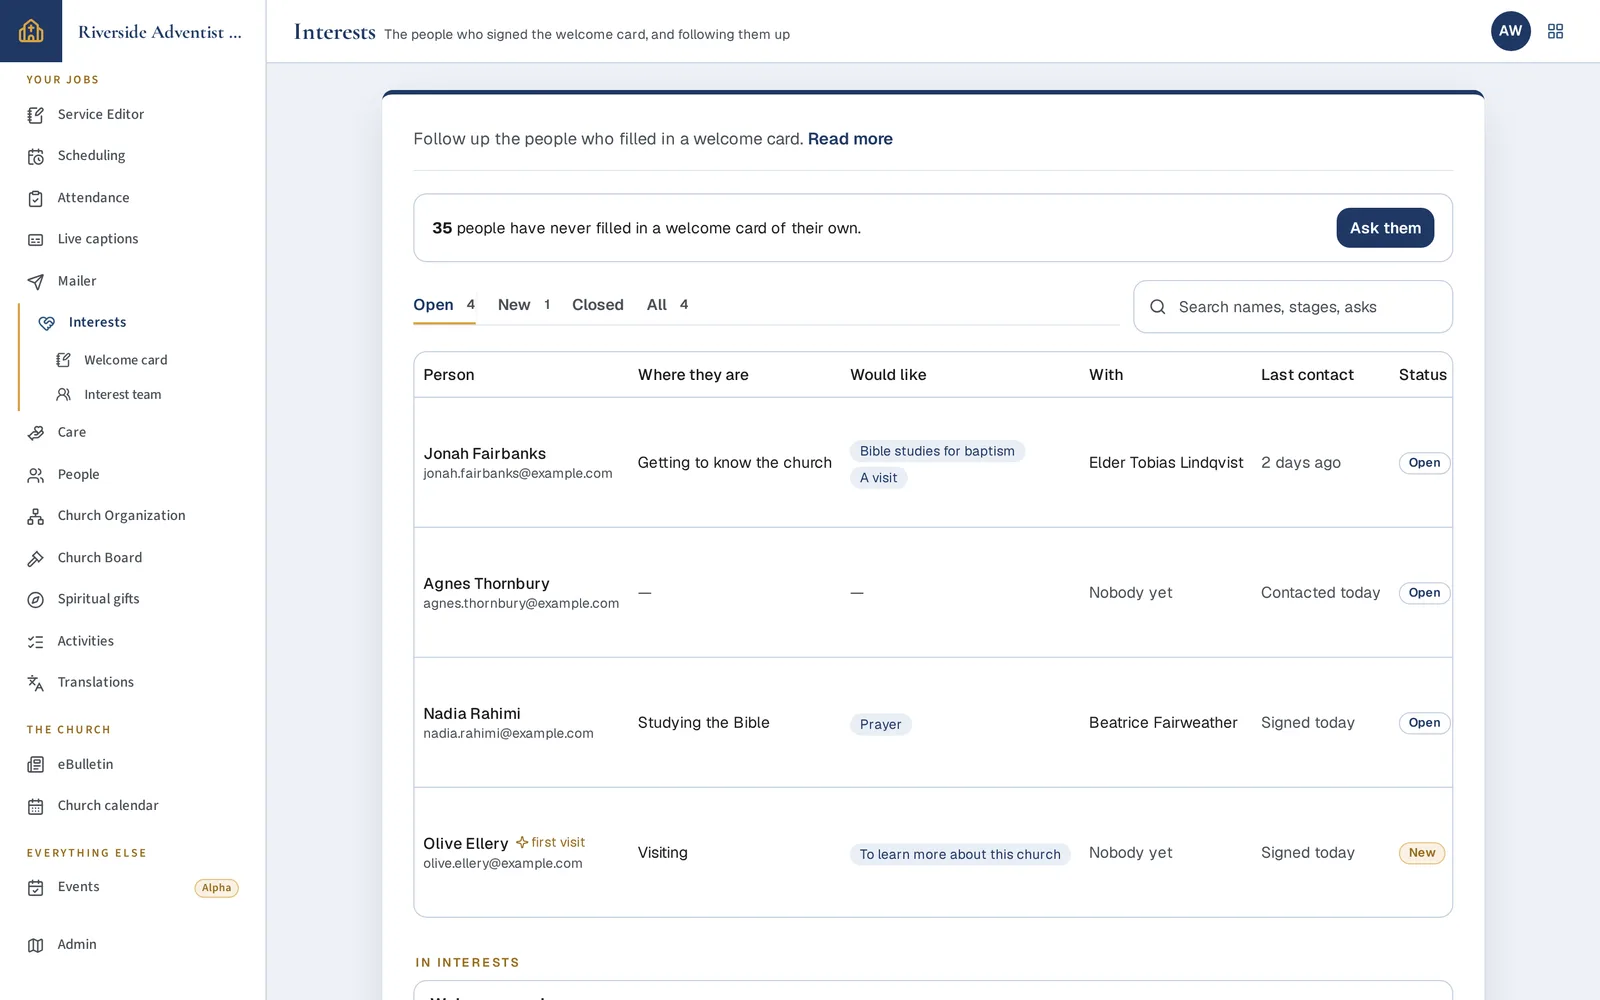Screen dimensions: 1600x1000
Task: Switch to the All tab
Action: click(667, 305)
